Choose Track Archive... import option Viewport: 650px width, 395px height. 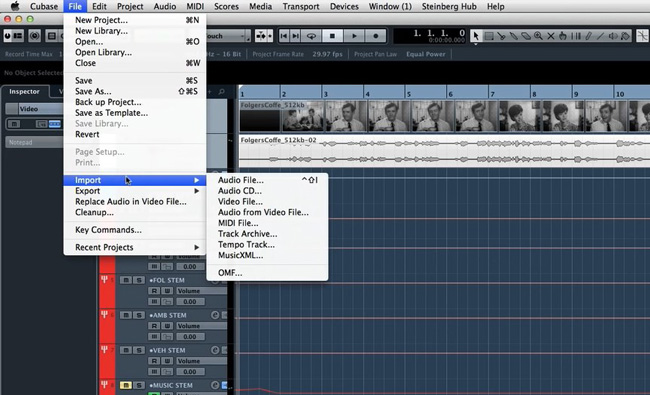[x=267, y=234]
